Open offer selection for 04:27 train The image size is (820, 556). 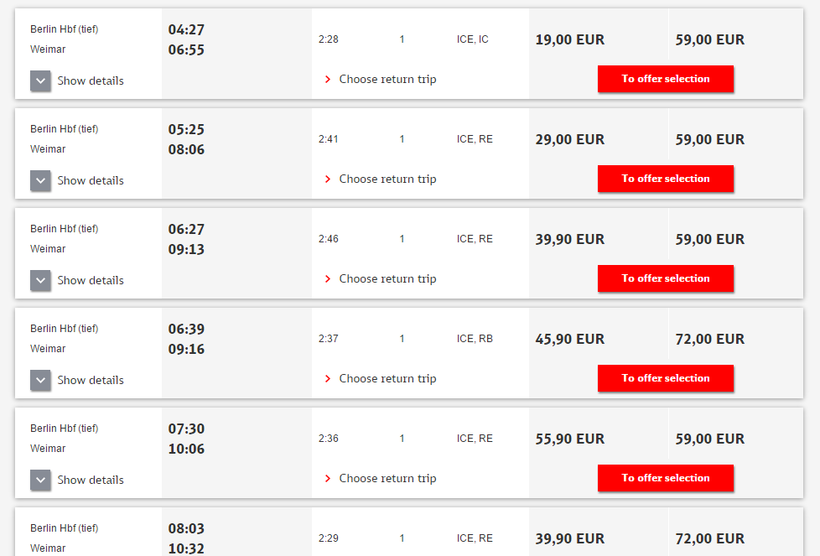[665, 79]
